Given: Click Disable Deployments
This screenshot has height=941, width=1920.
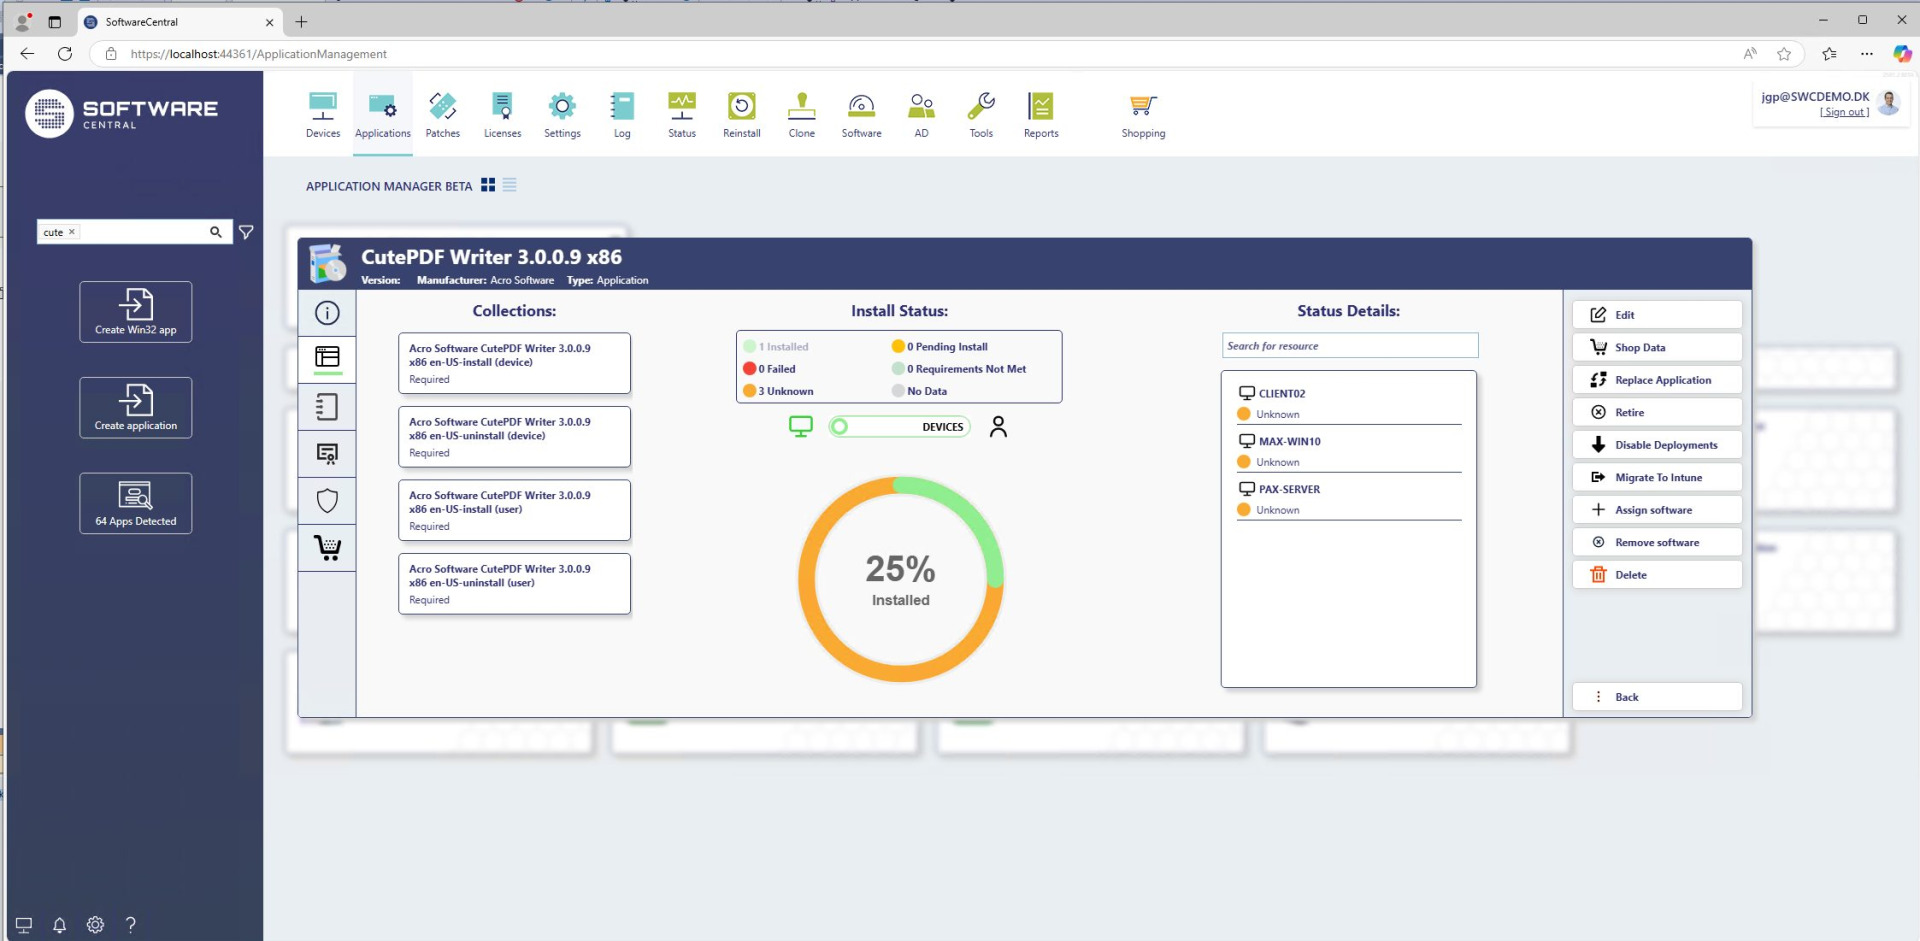Looking at the screenshot, I should [1657, 445].
